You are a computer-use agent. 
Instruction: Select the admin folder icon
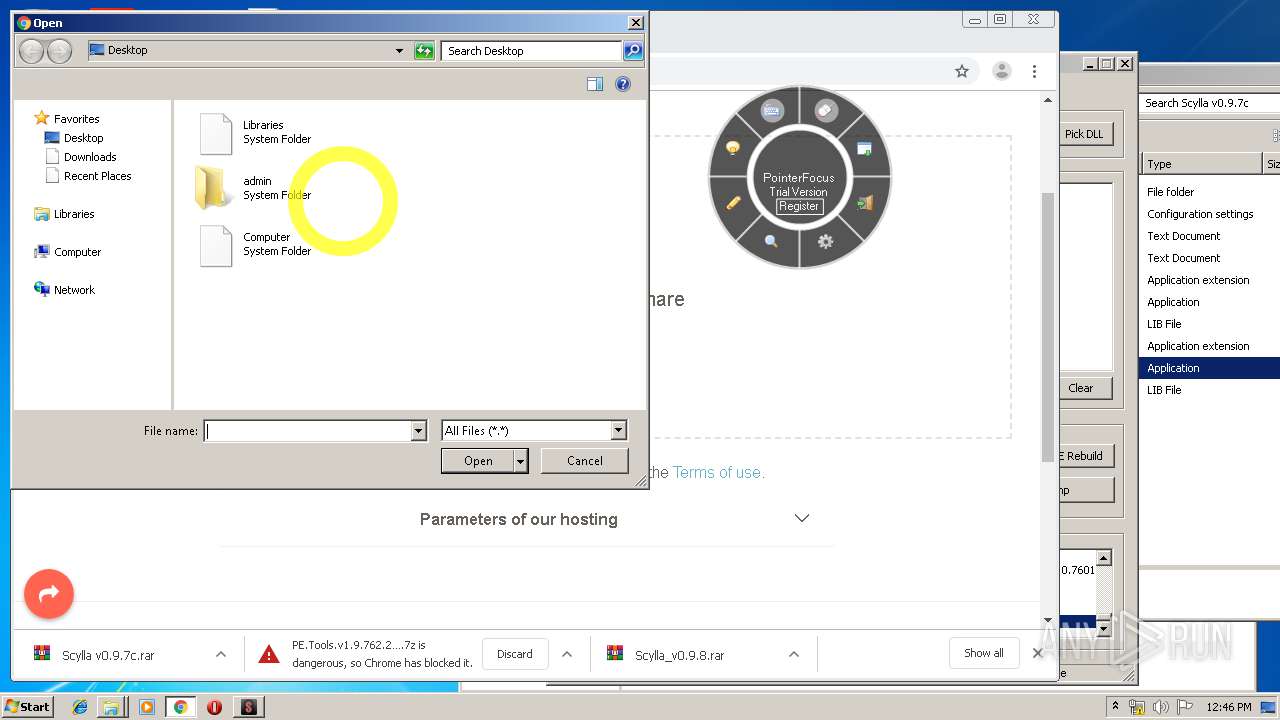[213, 188]
